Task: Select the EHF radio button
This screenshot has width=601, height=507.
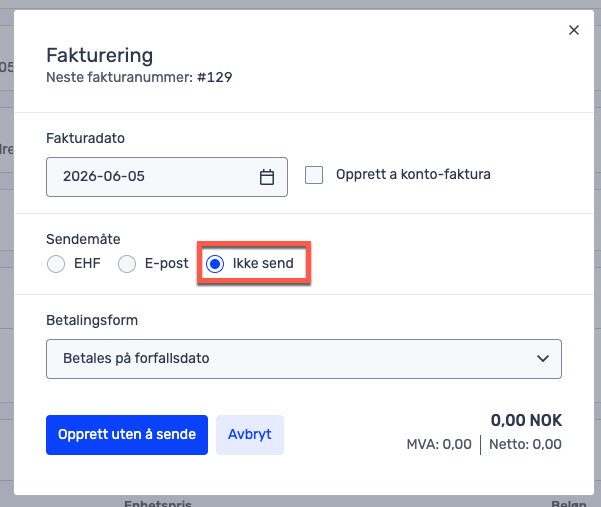Action: tap(56, 264)
